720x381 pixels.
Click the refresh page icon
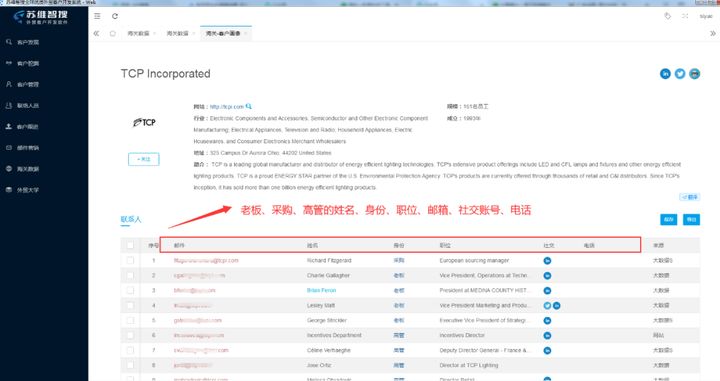click(115, 16)
